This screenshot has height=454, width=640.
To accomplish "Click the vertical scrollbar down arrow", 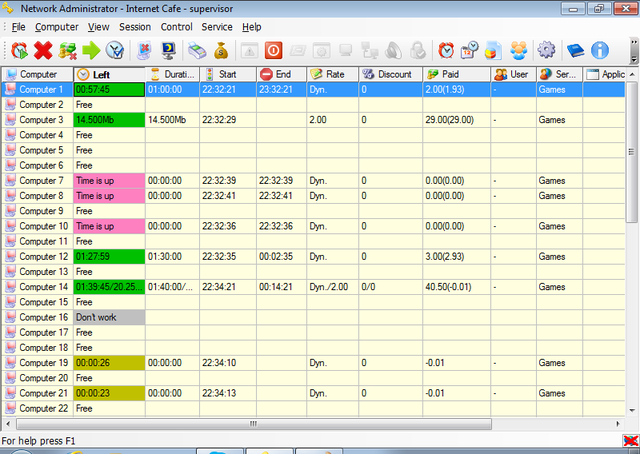I will click(x=632, y=410).
